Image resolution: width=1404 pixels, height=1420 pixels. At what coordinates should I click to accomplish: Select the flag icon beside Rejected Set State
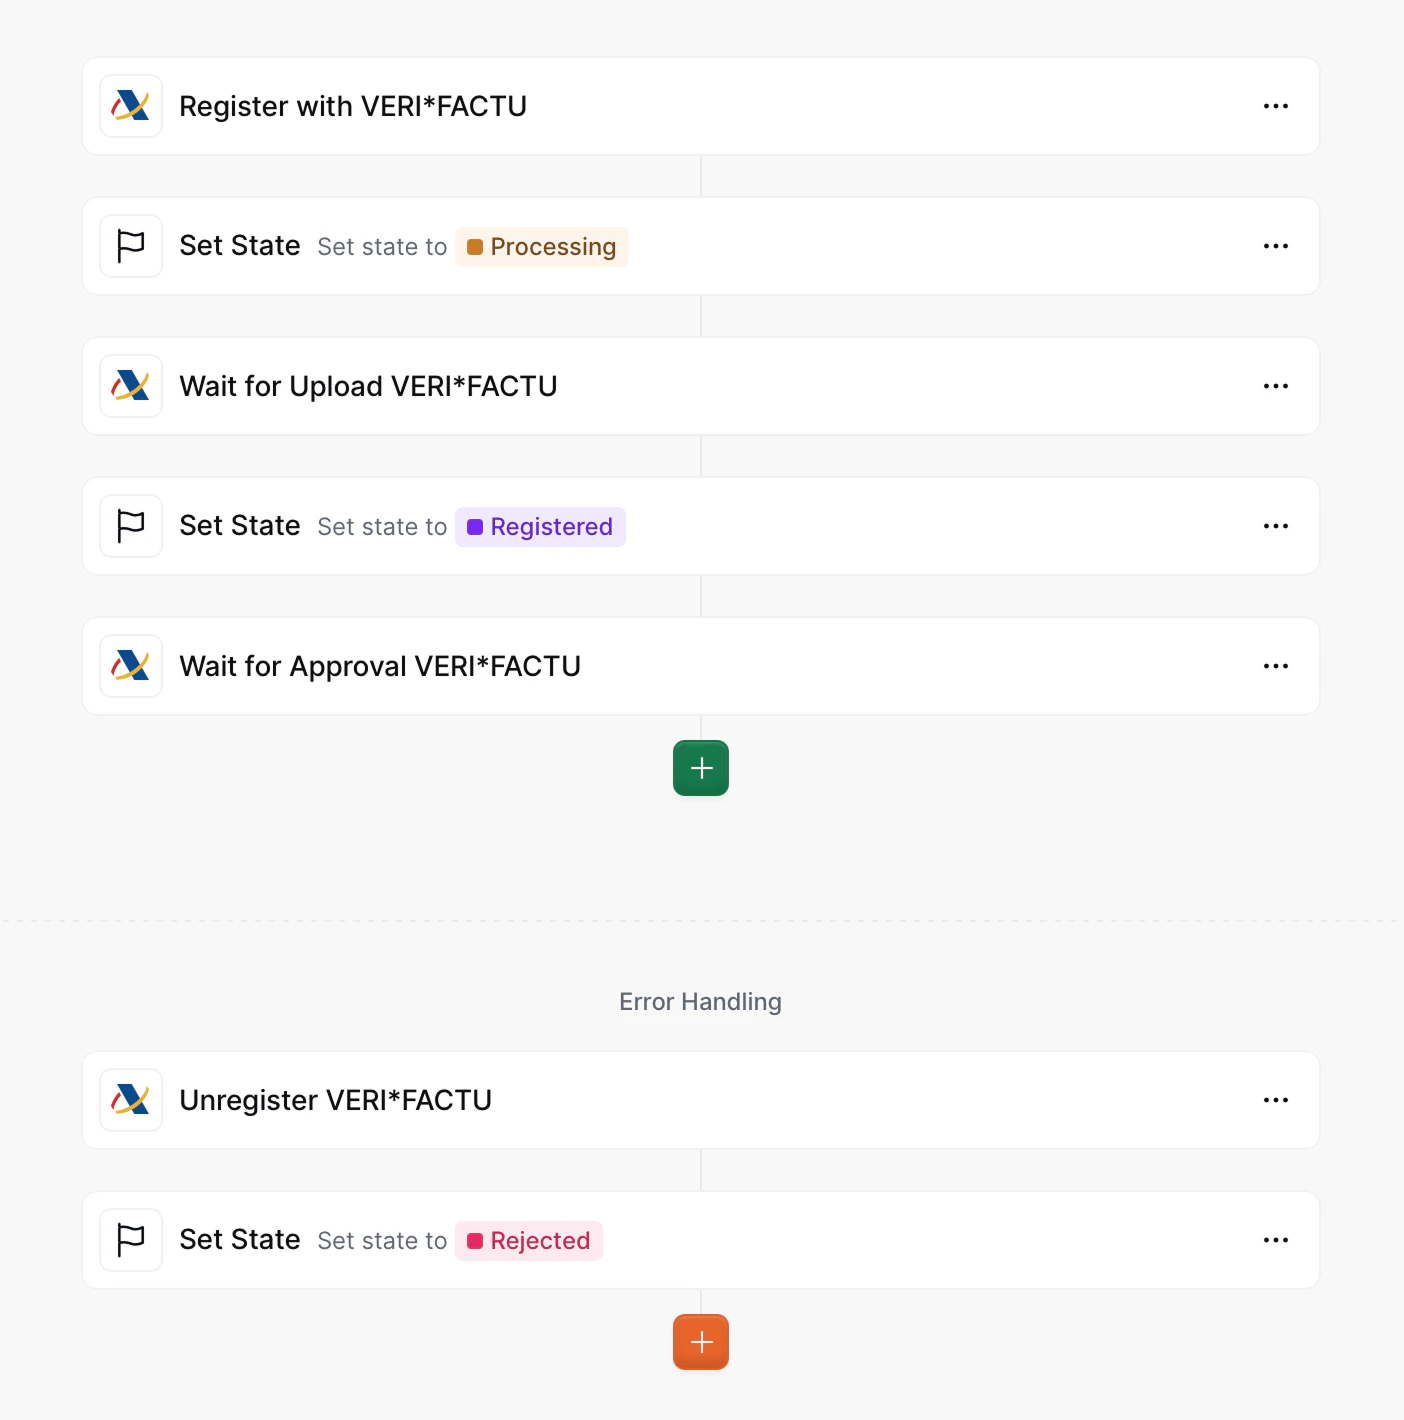pyautogui.click(x=131, y=1240)
